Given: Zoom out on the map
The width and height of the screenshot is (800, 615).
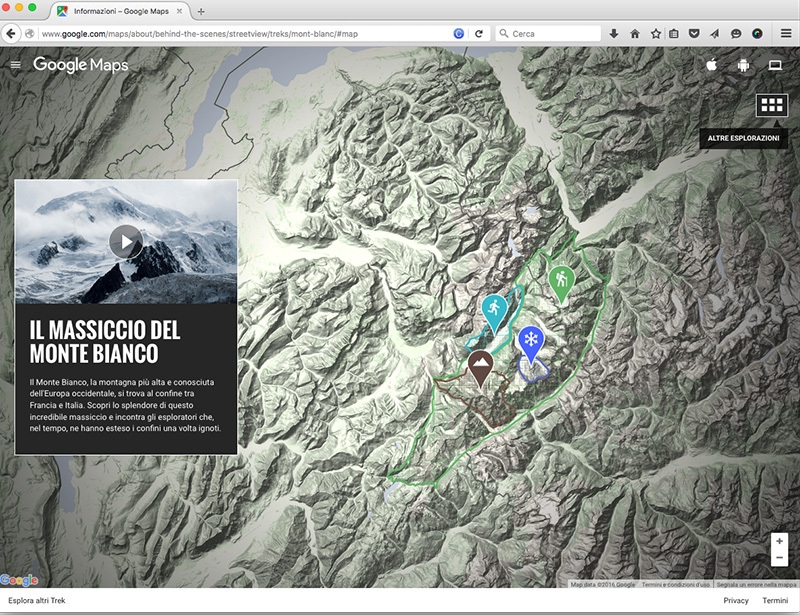Looking at the screenshot, I should click(779, 557).
